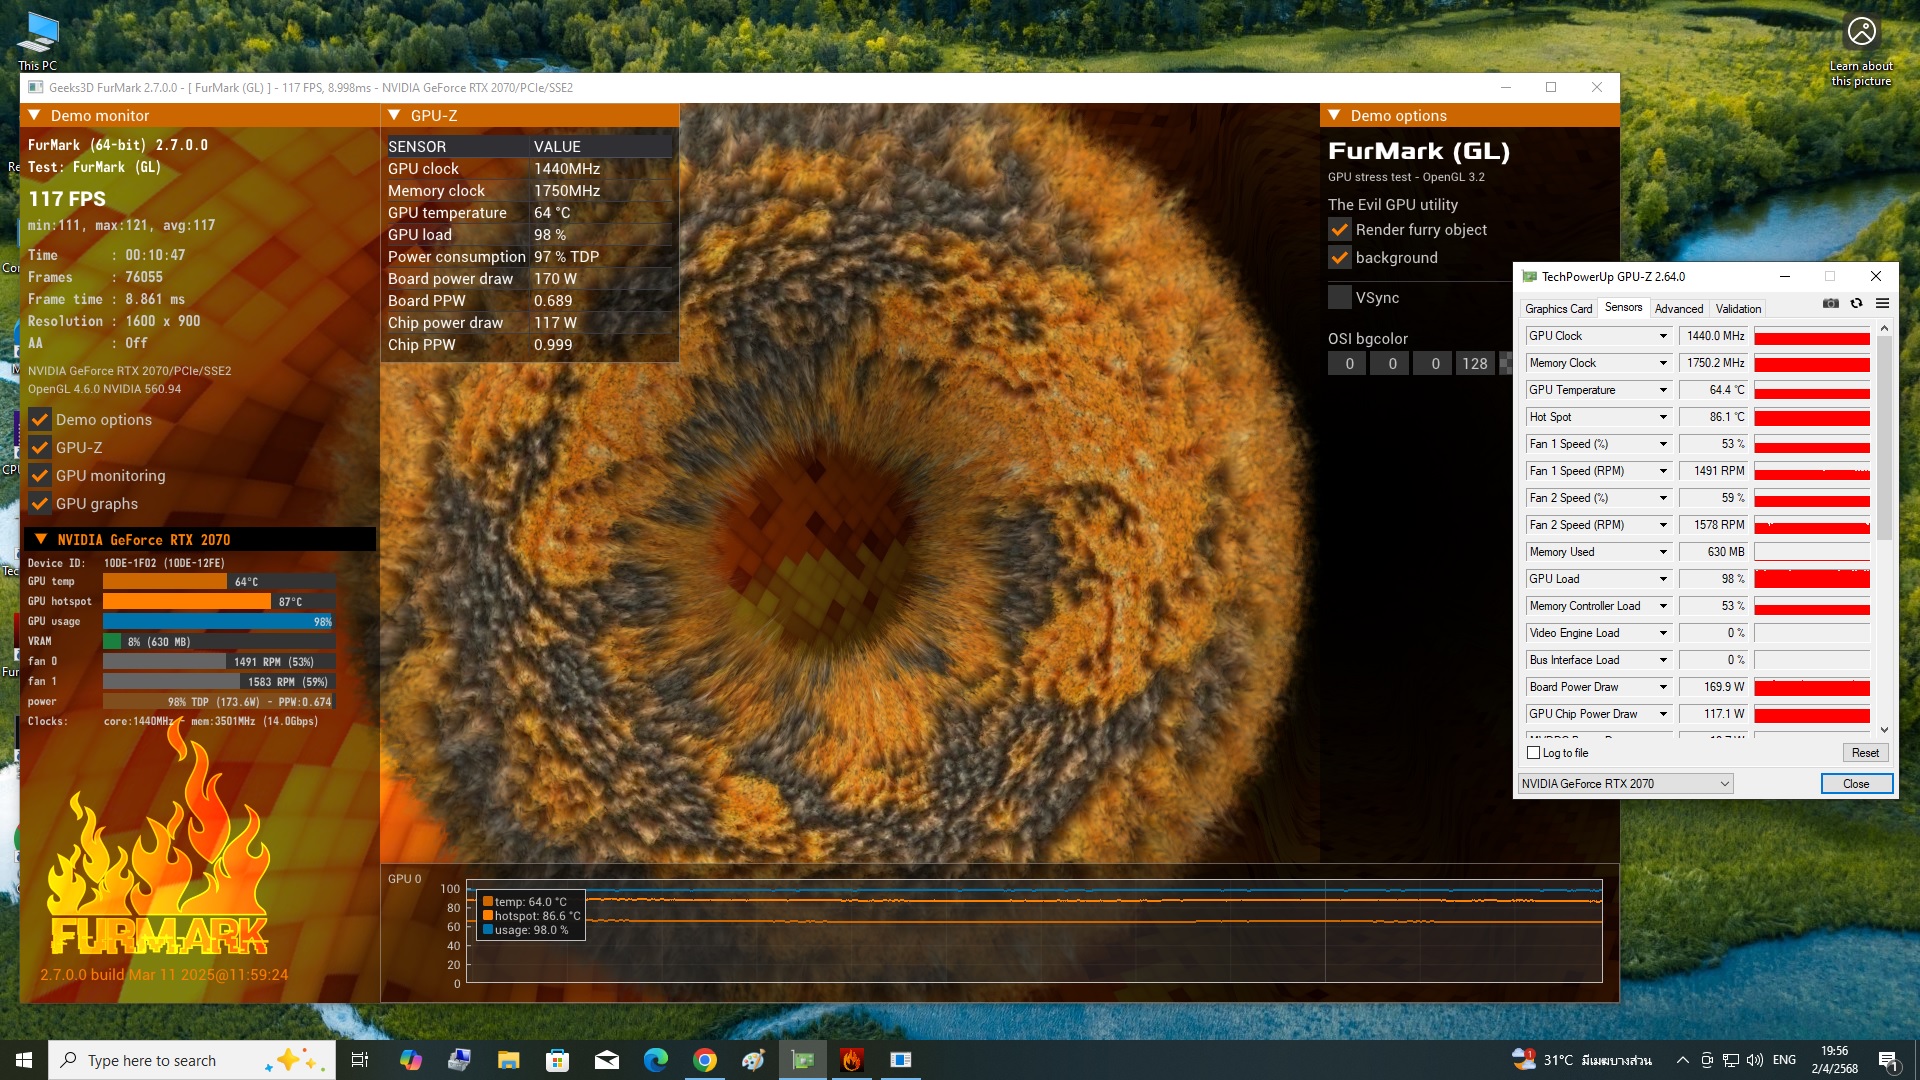
Task: Launch Copilot from the taskbar
Action: [410, 1060]
